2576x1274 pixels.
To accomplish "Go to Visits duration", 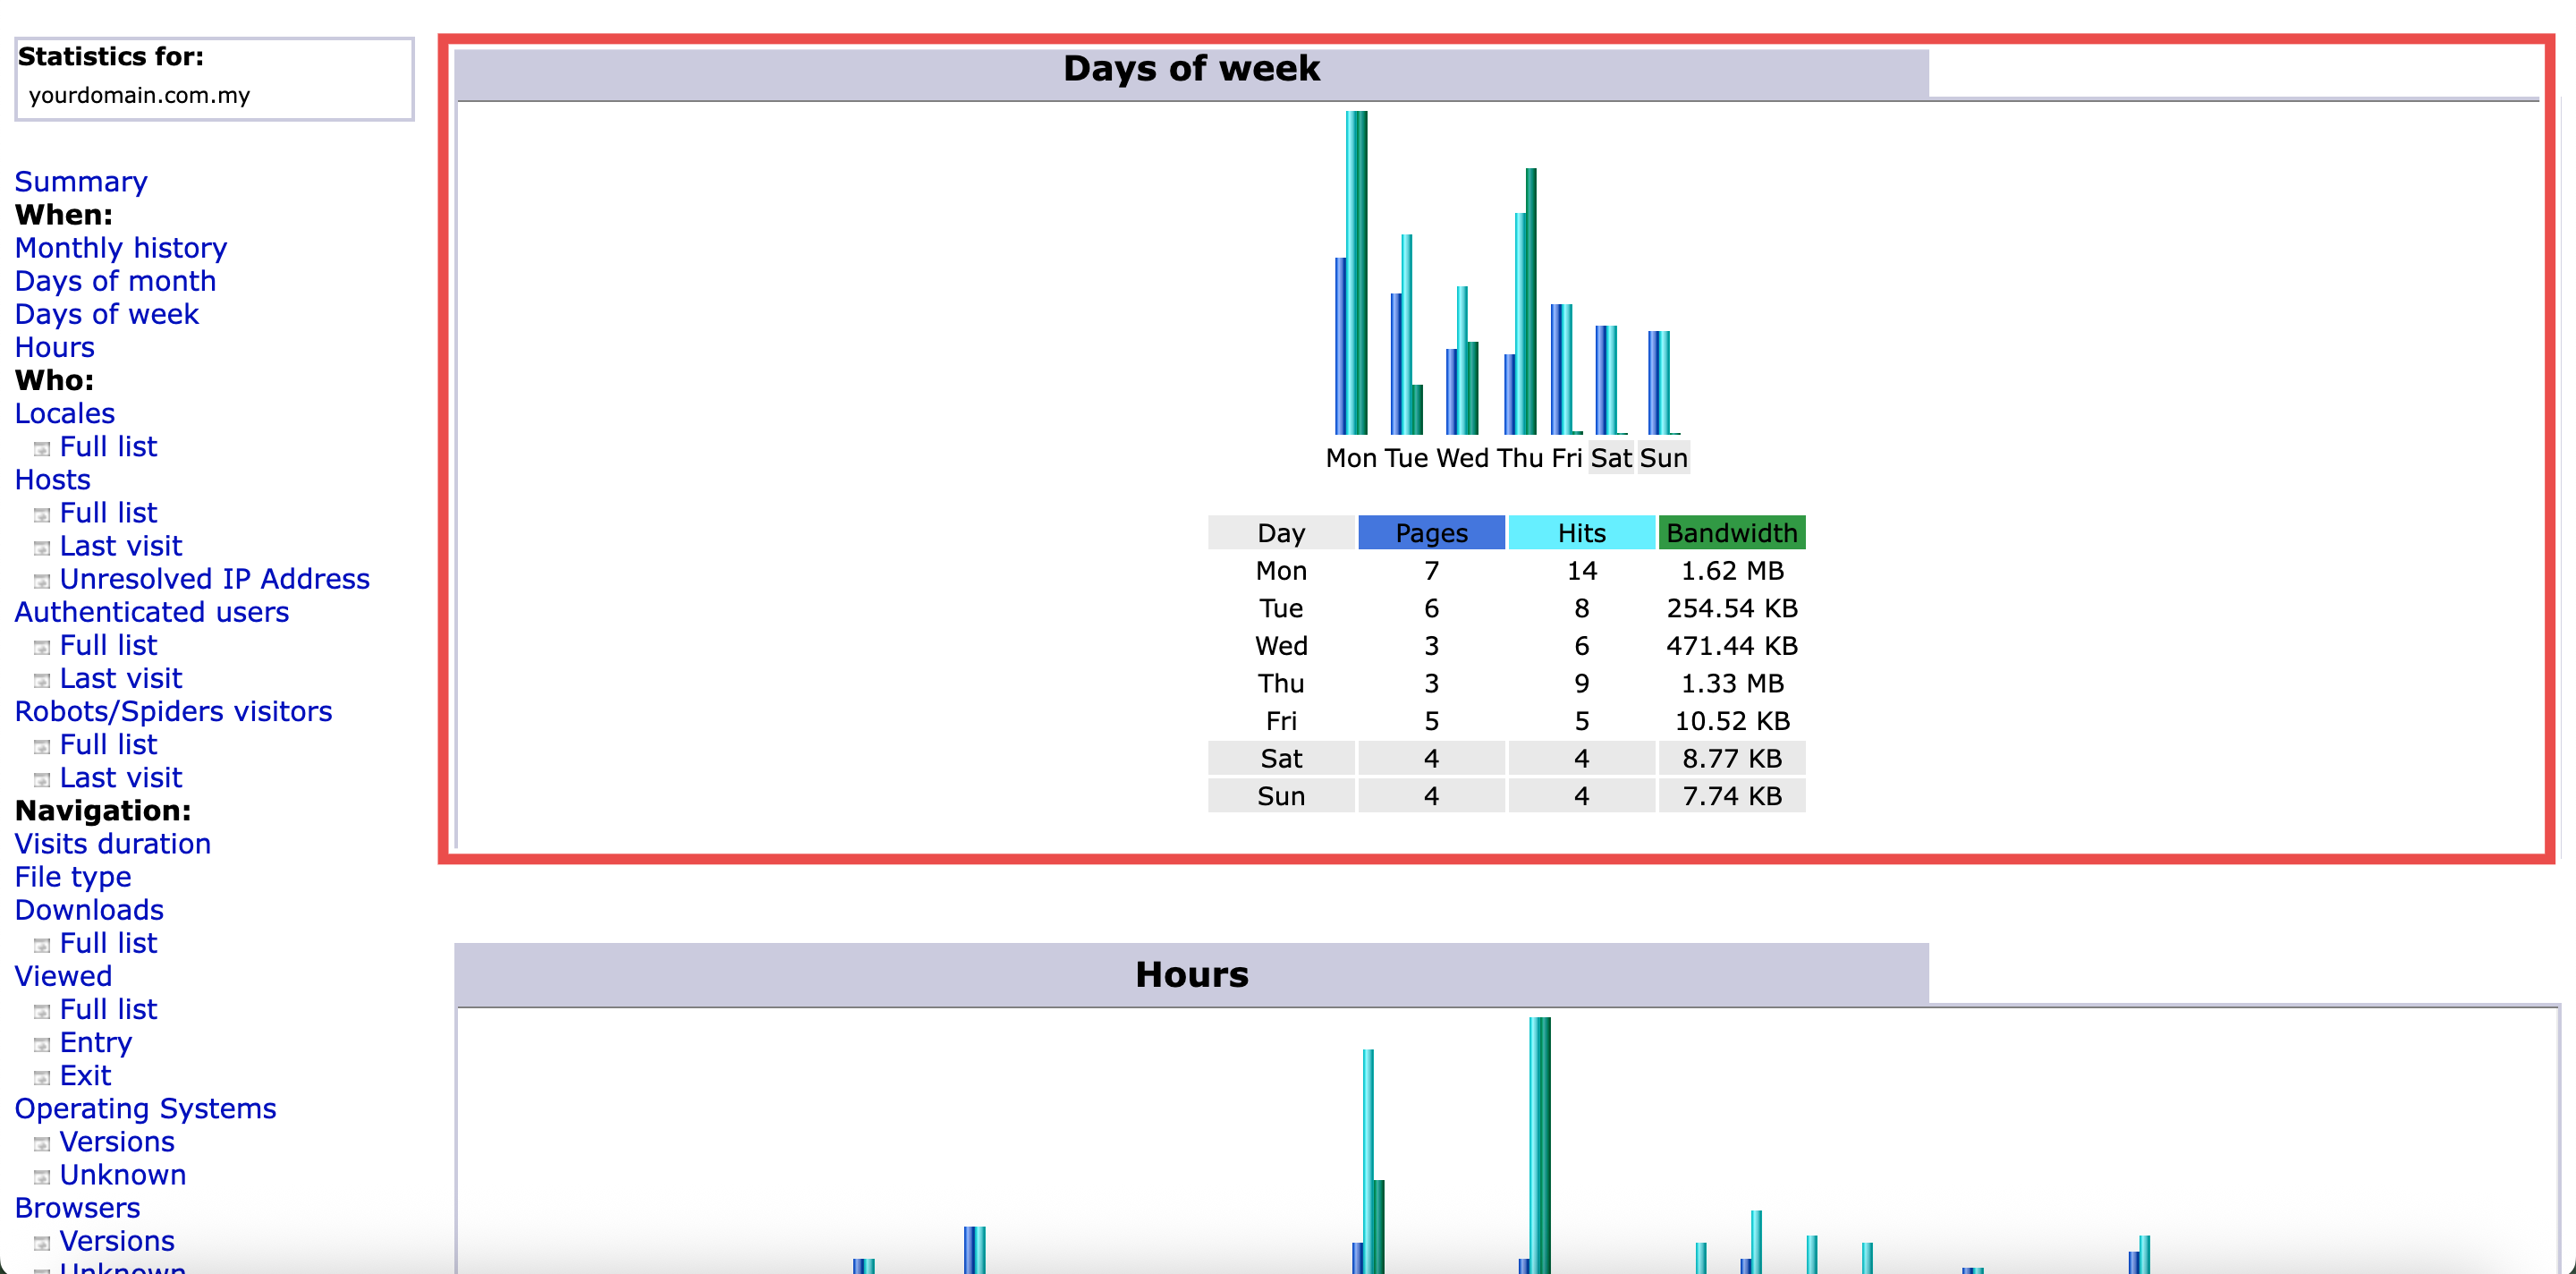I will coord(112,844).
